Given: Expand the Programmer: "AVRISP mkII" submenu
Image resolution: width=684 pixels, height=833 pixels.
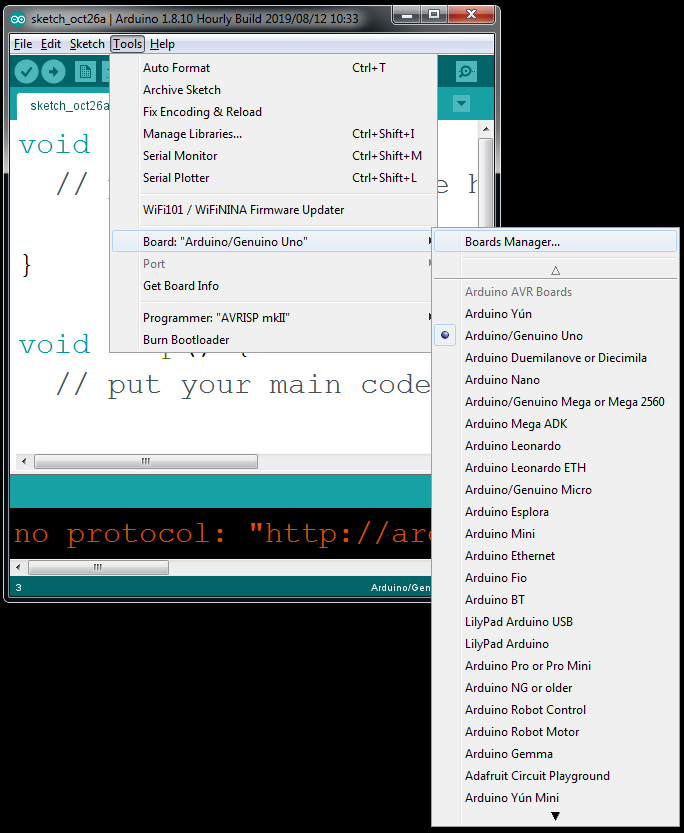Looking at the screenshot, I should click(x=273, y=318).
